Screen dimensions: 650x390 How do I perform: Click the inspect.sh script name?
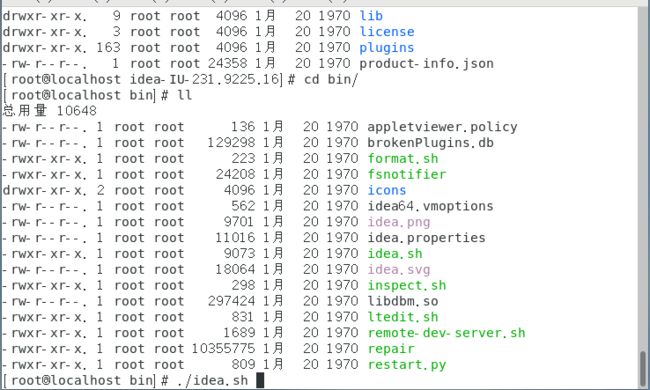pos(407,285)
